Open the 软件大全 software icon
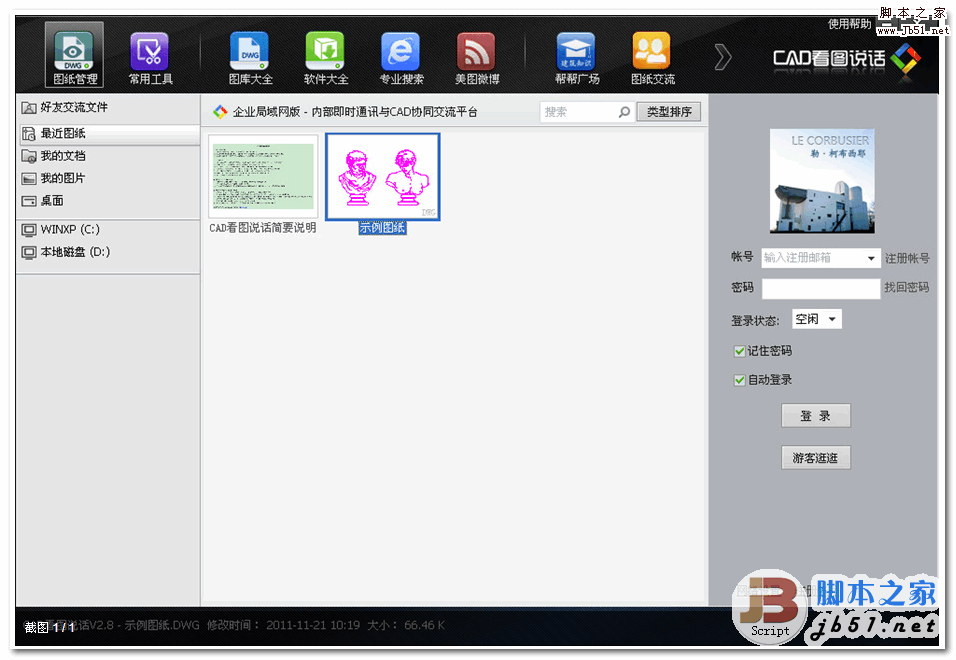This screenshot has width=956, height=660. (x=326, y=57)
